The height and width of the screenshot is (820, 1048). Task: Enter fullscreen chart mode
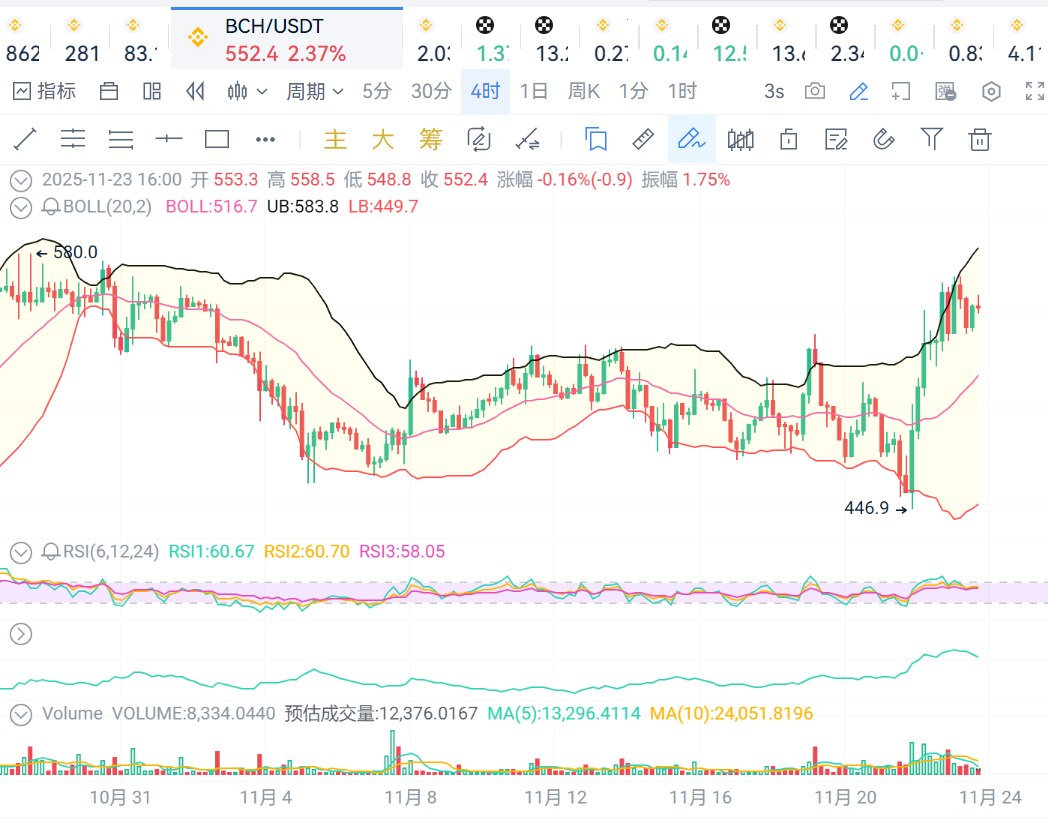coord(1035,92)
